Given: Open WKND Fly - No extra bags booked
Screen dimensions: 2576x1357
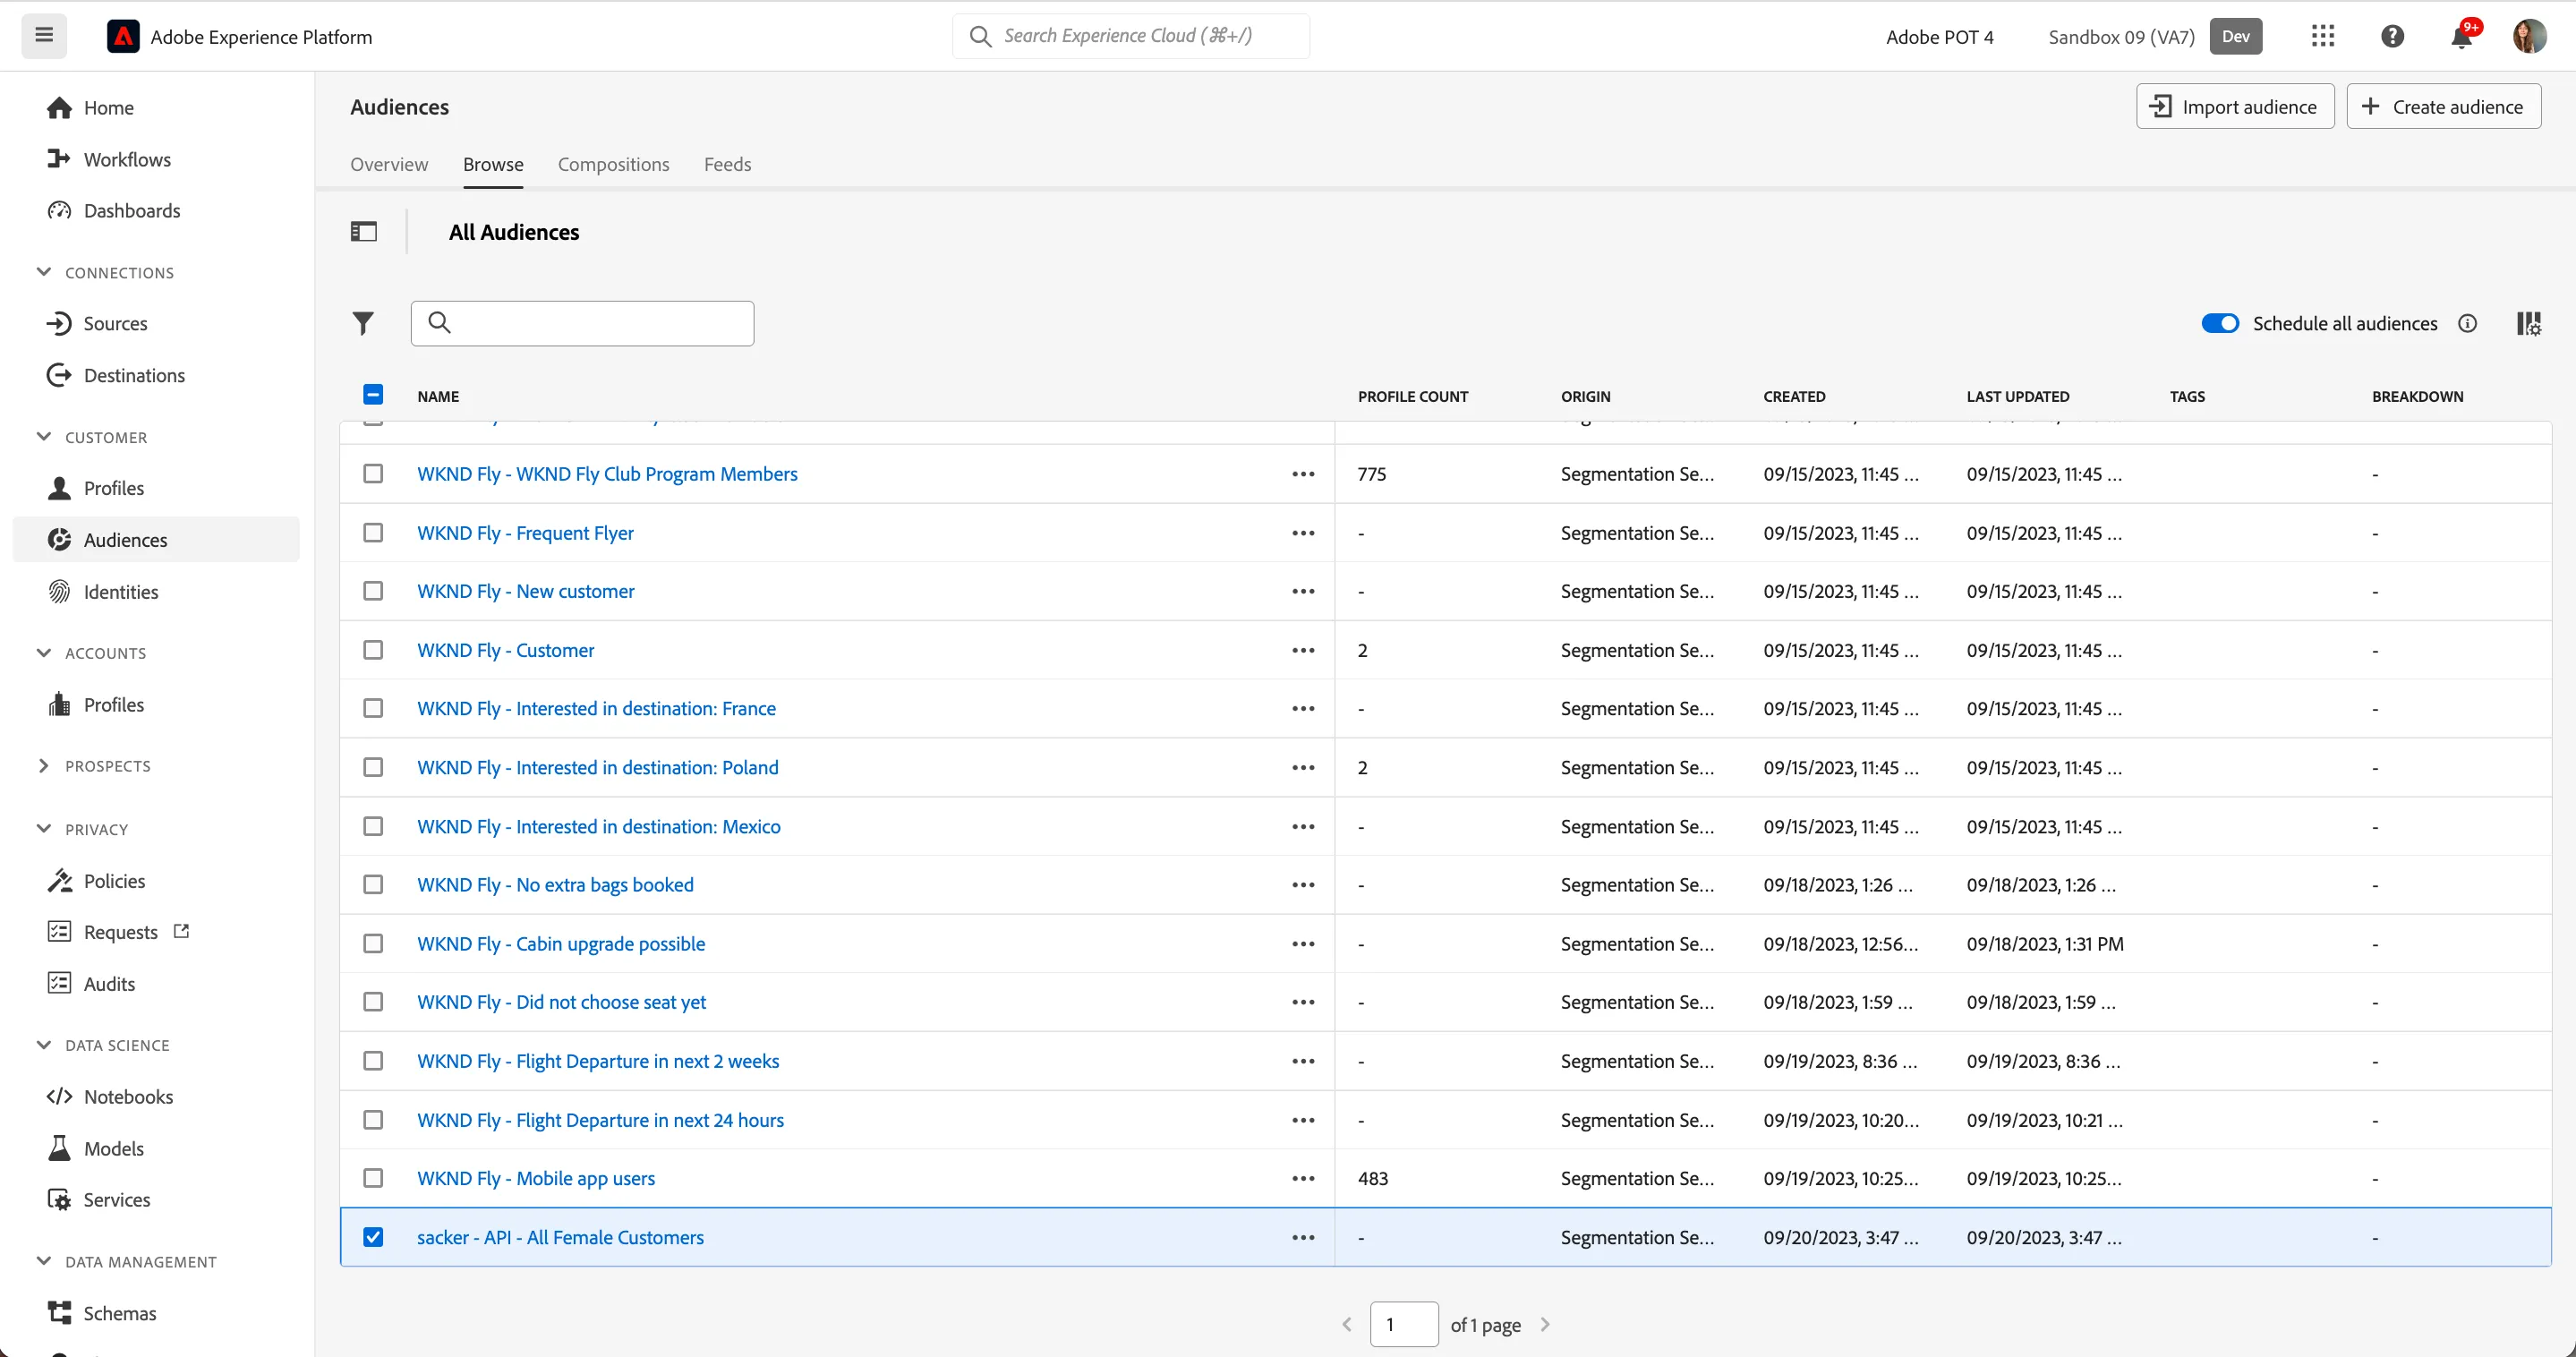Looking at the screenshot, I should (x=555, y=885).
